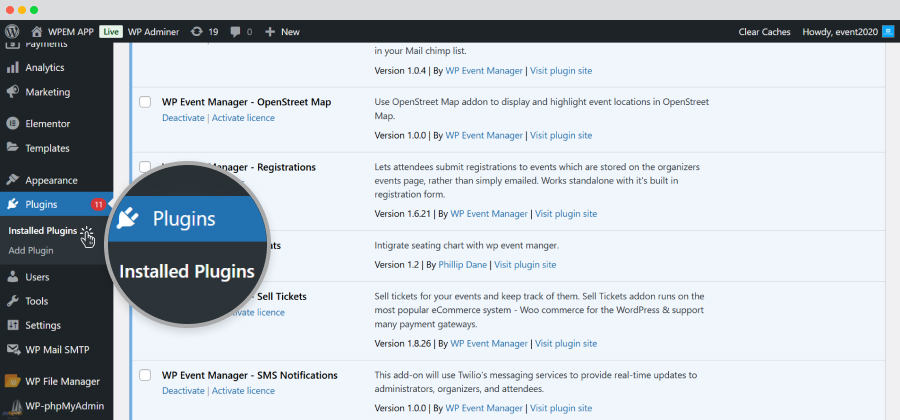Screen dimensions: 900x420
Task: Click the Appearance paintbrush icon
Action: (x=13, y=180)
